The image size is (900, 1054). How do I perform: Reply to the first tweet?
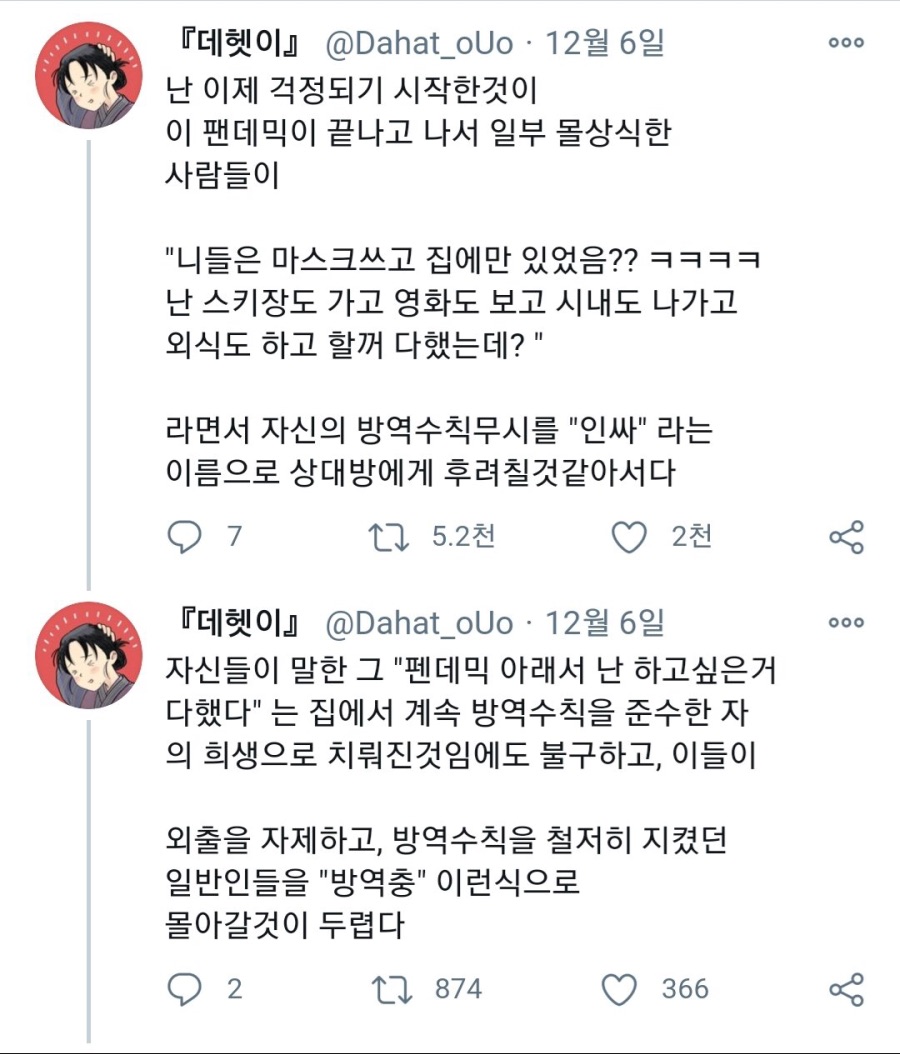click(184, 537)
